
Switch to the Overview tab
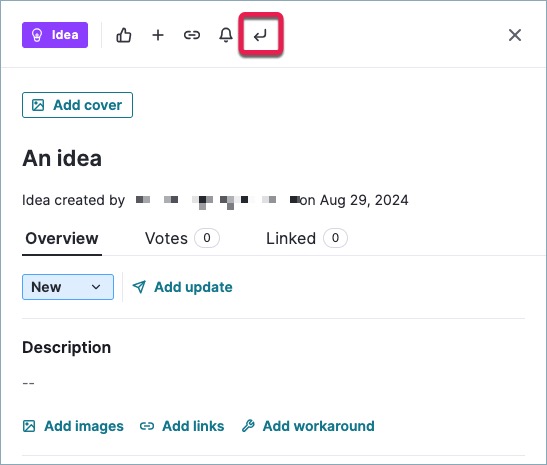point(62,239)
